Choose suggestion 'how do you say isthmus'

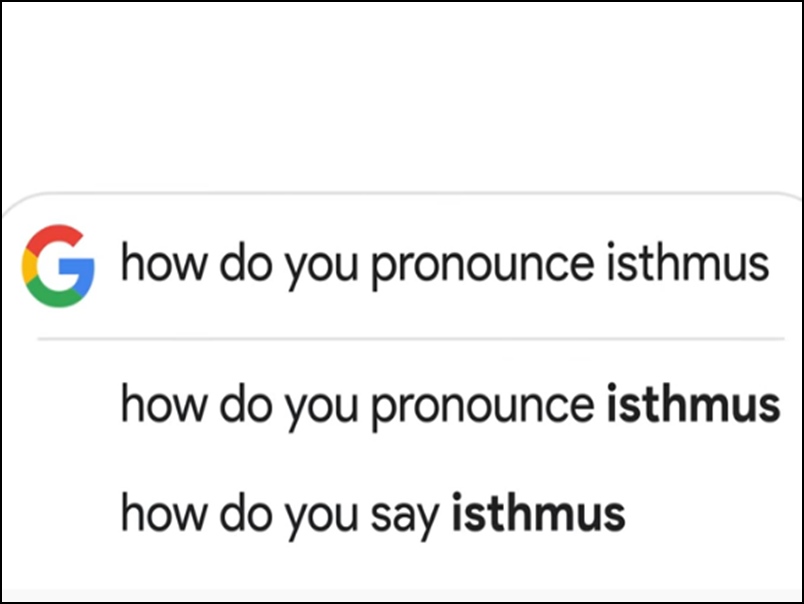(372, 514)
